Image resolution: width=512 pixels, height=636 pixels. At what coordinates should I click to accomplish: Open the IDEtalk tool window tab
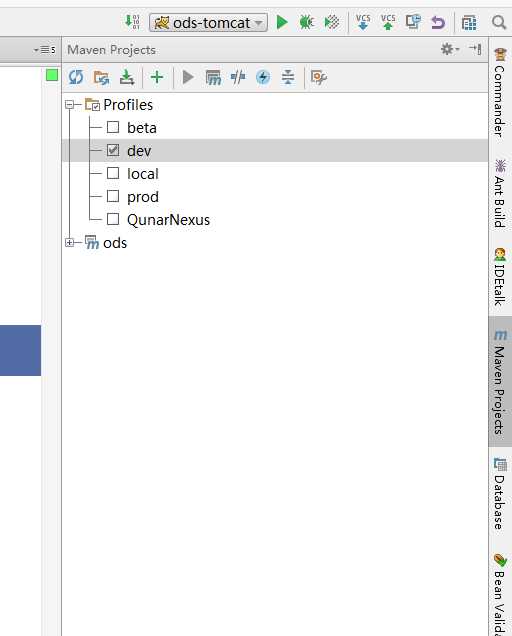coord(500,277)
